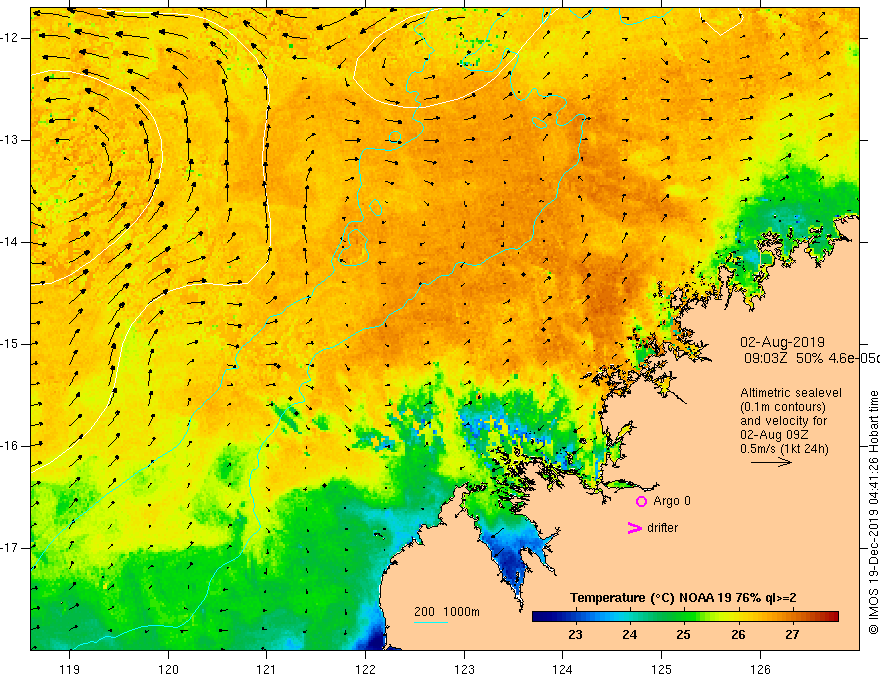Click the latitude label -15
880x680 pixels.
[11, 344]
